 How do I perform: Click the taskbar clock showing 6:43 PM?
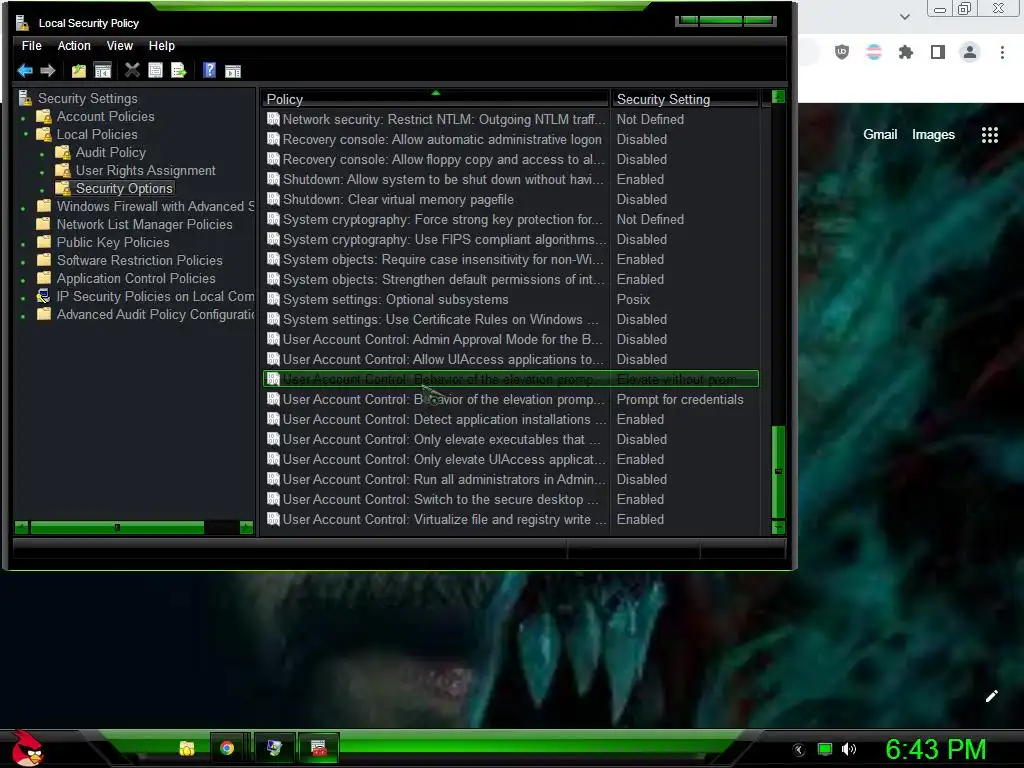[935, 749]
